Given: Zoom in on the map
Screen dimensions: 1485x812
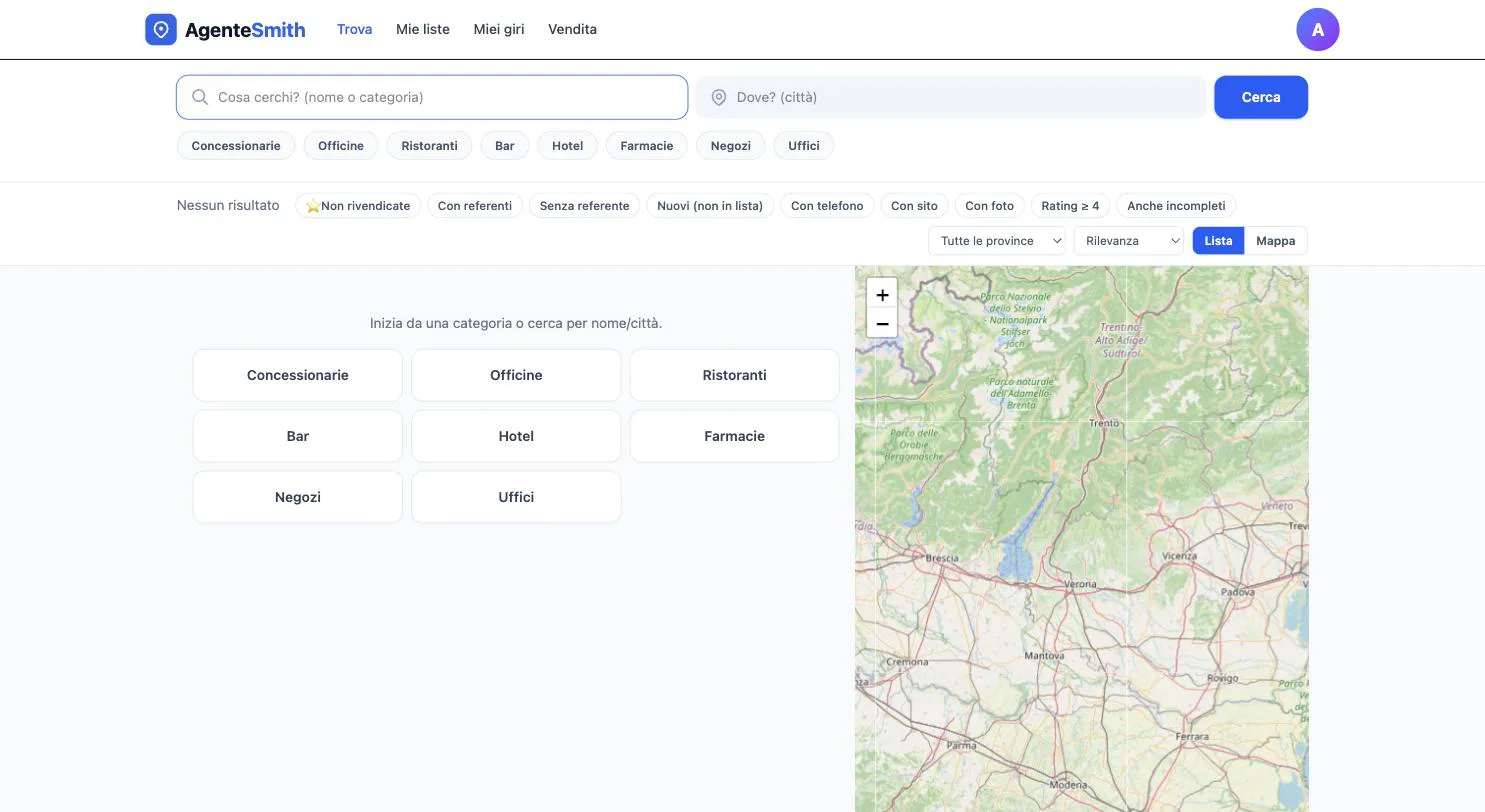Looking at the screenshot, I should (x=882, y=294).
